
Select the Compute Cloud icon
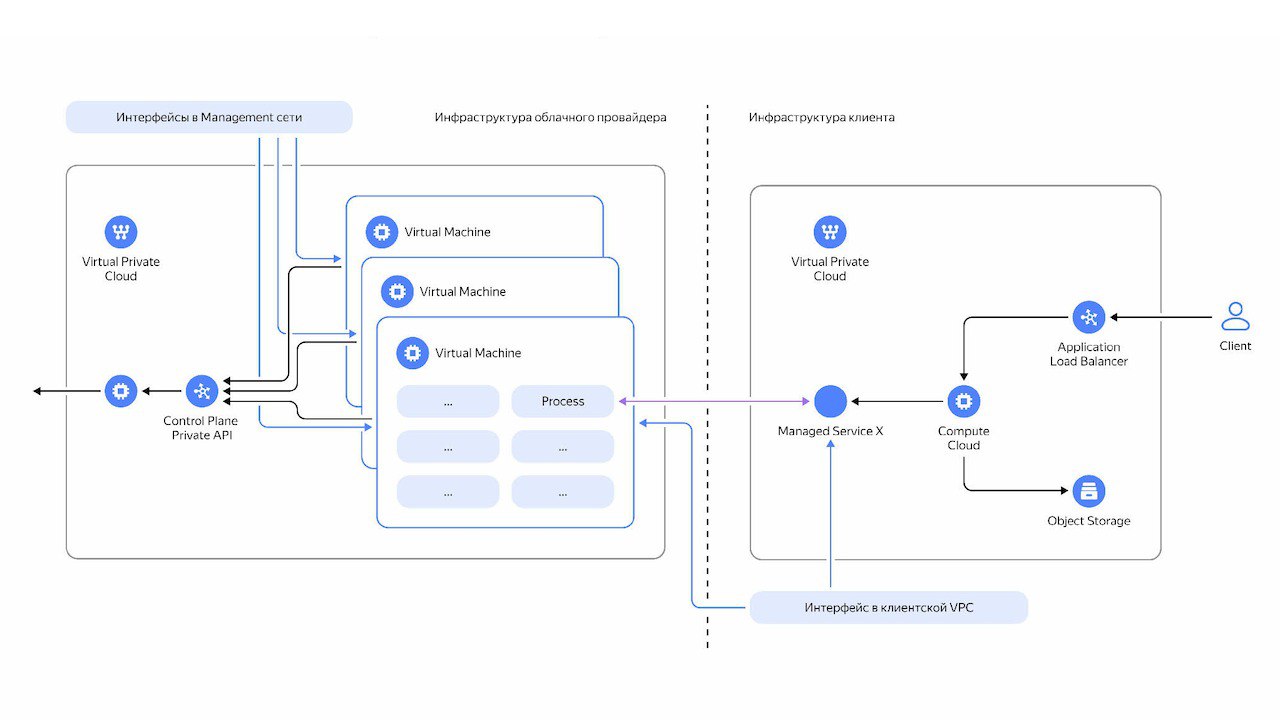[964, 401]
